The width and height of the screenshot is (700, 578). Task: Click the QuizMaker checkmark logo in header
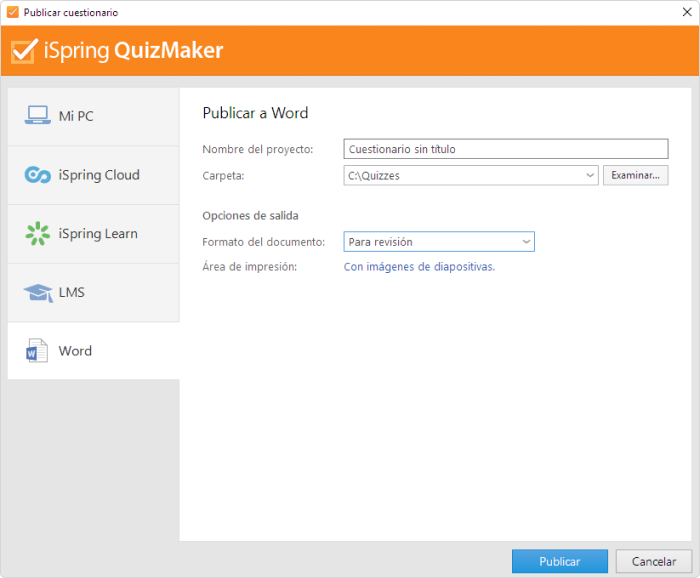click(x=24, y=51)
